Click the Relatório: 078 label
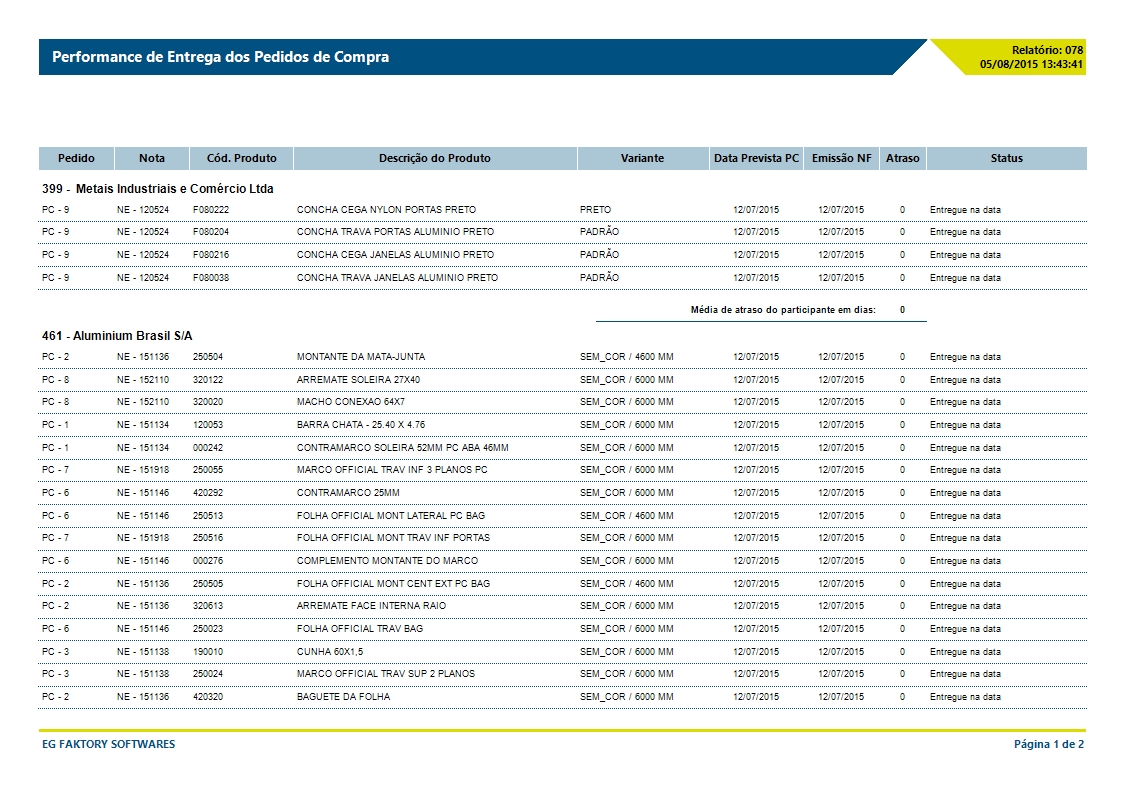This screenshot has height=793, width=1122. click(x=1047, y=50)
